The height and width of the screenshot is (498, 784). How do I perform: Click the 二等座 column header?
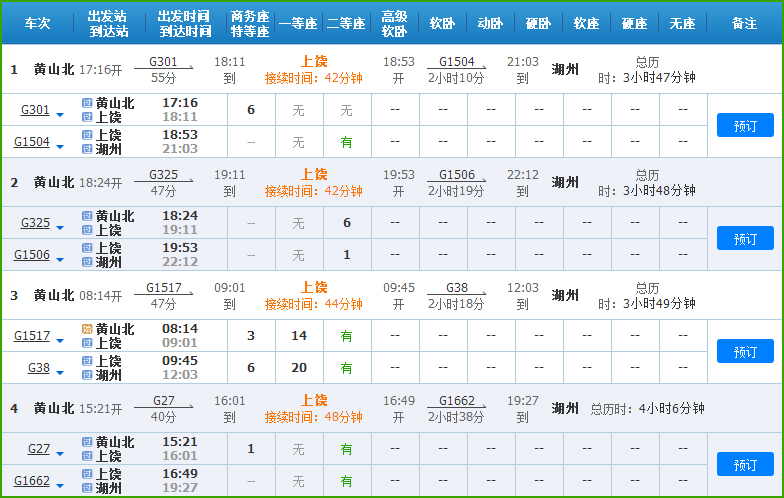347,24
